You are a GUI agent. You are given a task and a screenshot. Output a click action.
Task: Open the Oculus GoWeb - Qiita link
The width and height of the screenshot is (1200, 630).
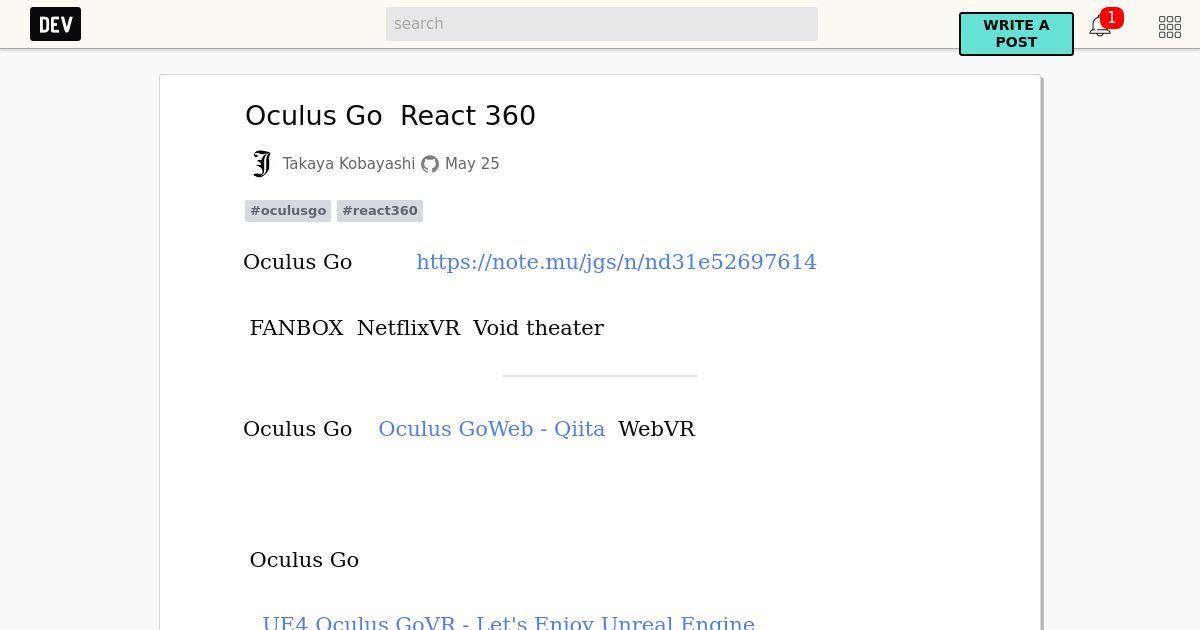pos(492,429)
